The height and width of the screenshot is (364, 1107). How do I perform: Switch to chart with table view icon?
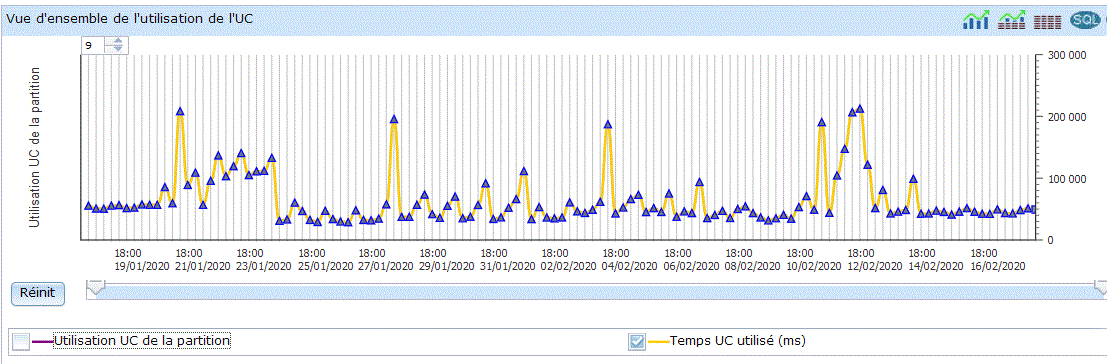tap(1012, 20)
